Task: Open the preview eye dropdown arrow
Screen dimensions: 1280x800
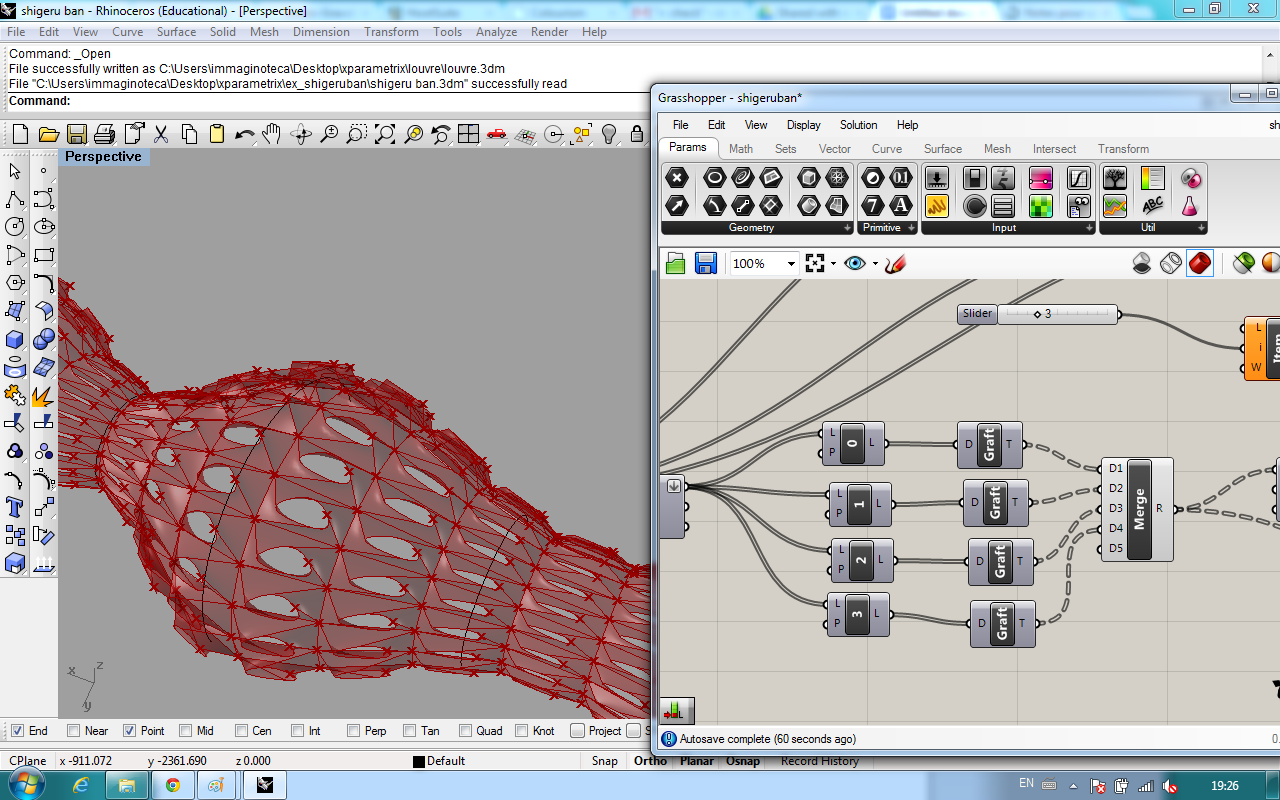Action: (x=875, y=264)
